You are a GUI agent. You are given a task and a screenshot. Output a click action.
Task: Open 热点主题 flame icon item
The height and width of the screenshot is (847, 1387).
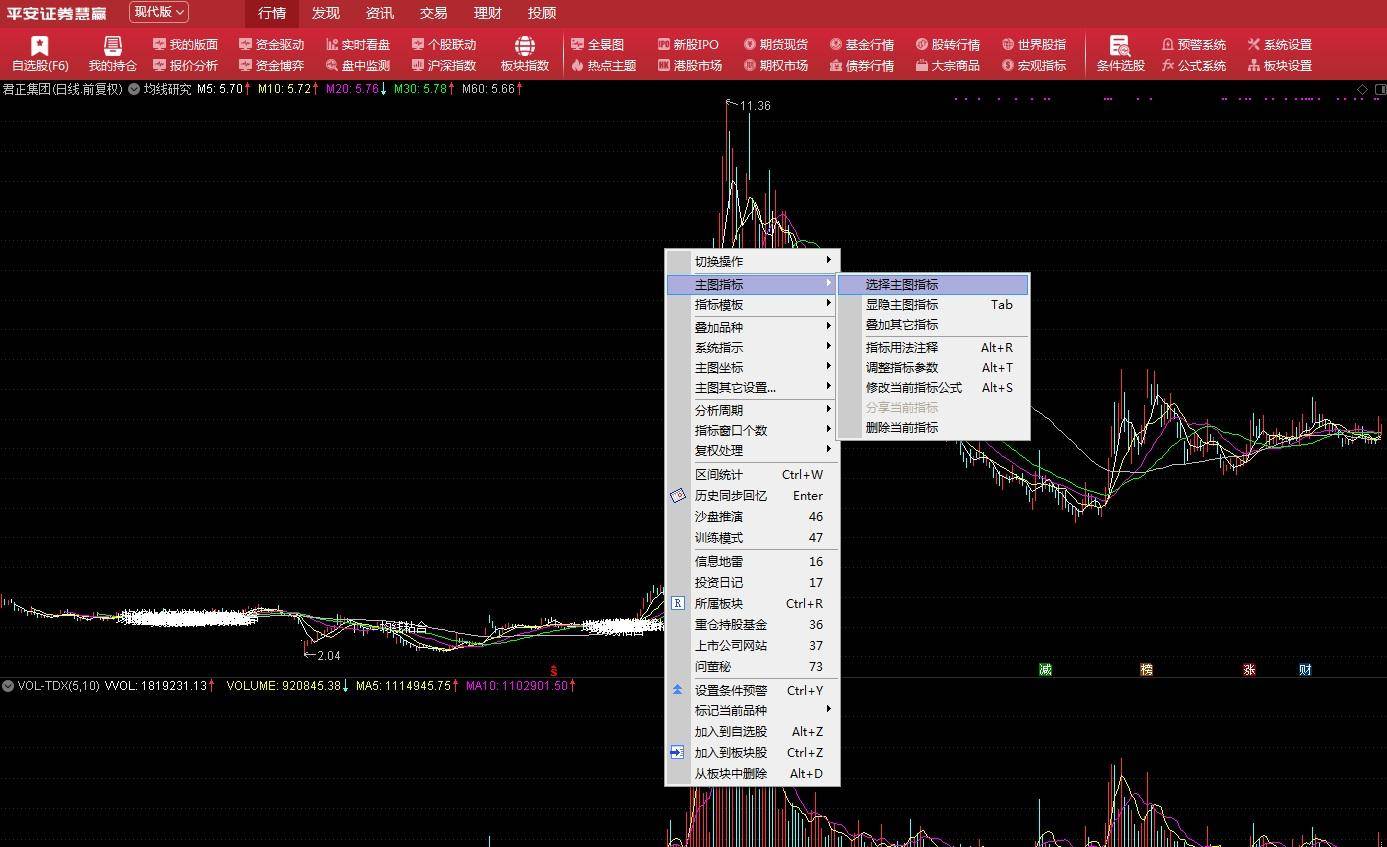[x=603, y=65]
